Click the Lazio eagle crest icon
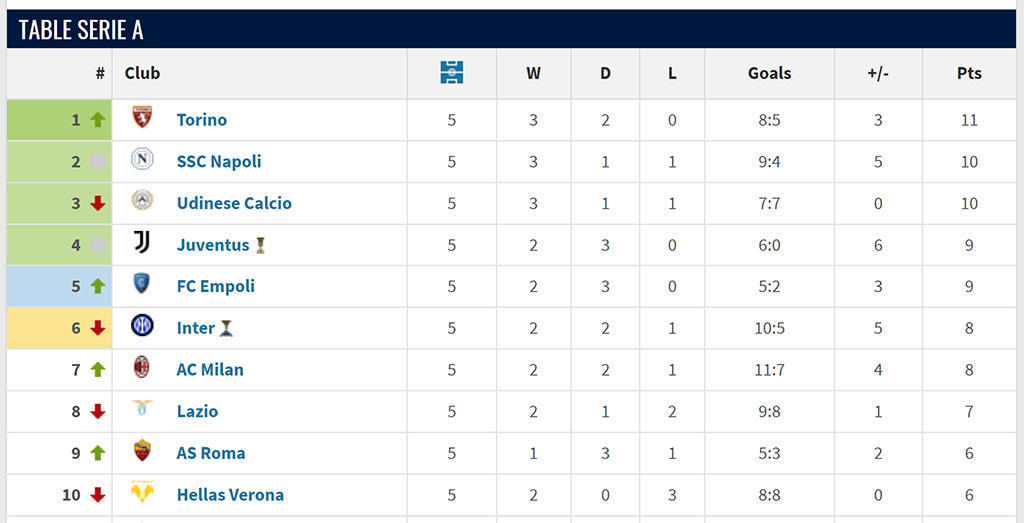The image size is (1024, 523). coord(142,408)
